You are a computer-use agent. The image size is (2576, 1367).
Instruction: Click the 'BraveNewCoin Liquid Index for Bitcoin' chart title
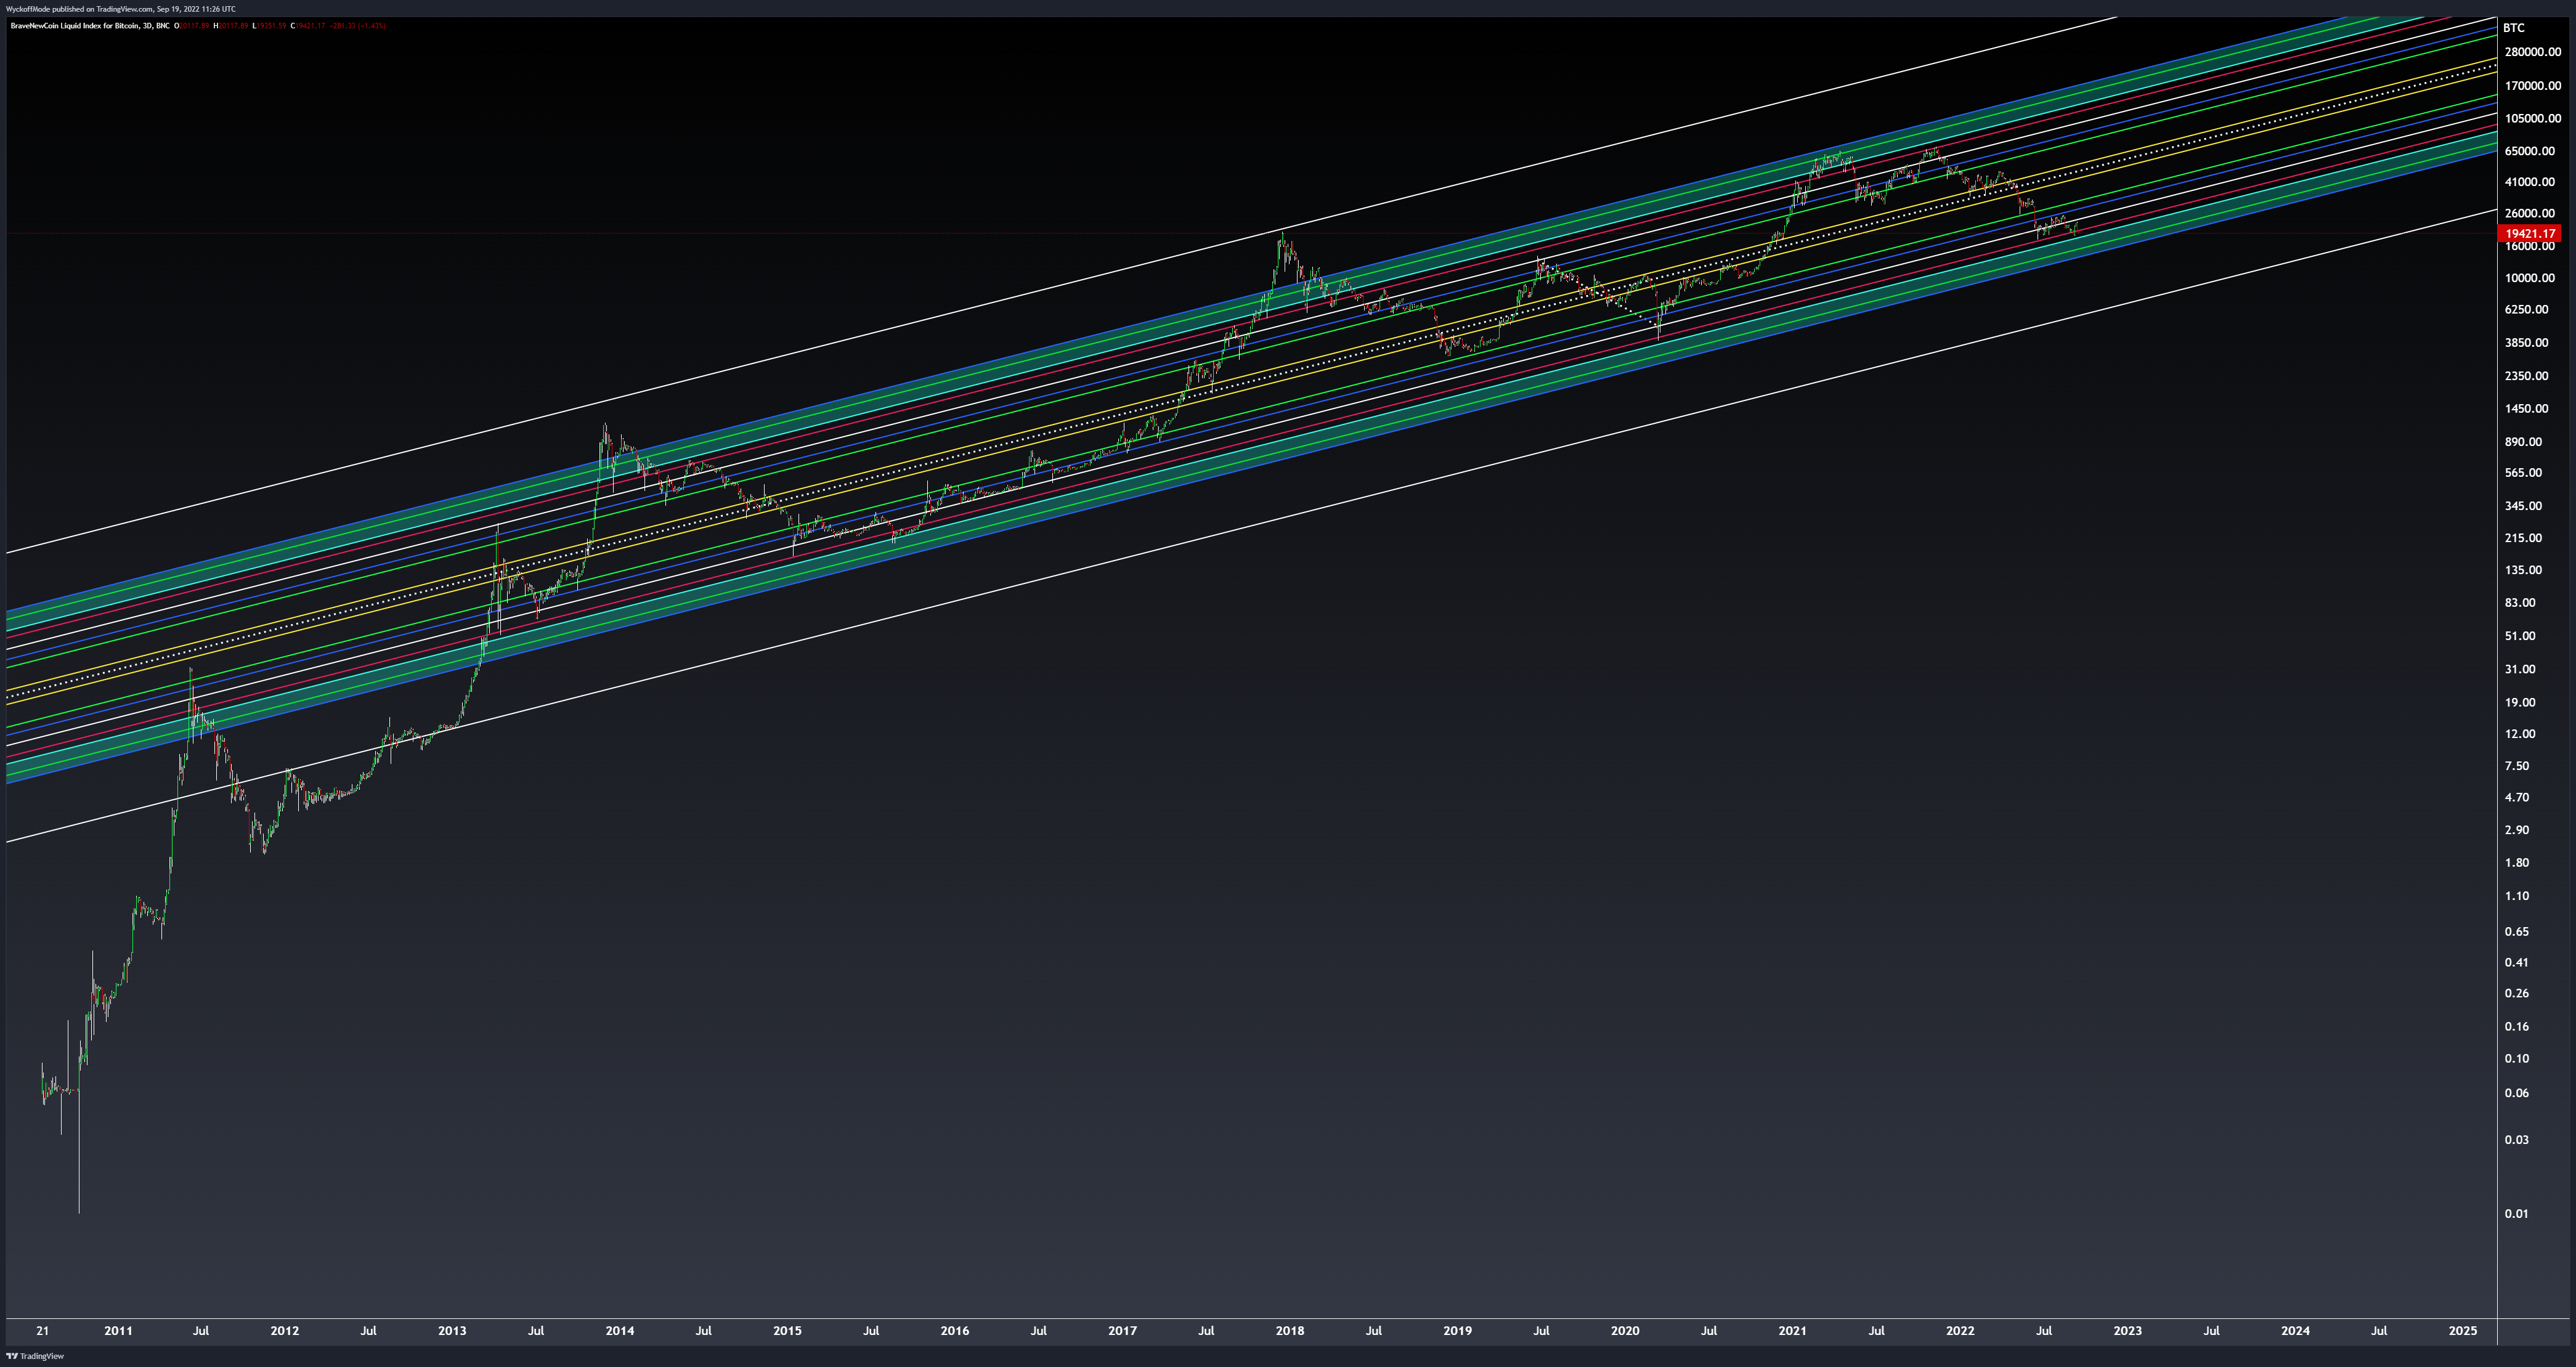coord(75,26)
